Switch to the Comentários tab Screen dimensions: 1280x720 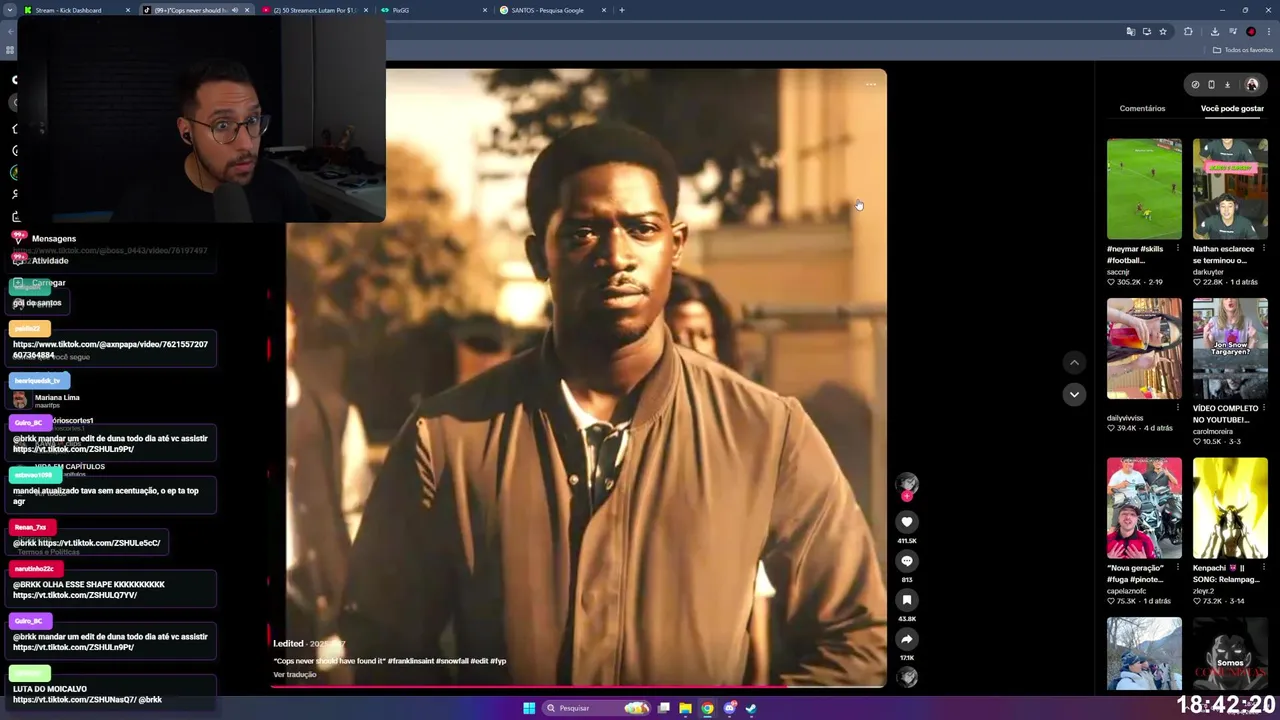click(1142, 108)
